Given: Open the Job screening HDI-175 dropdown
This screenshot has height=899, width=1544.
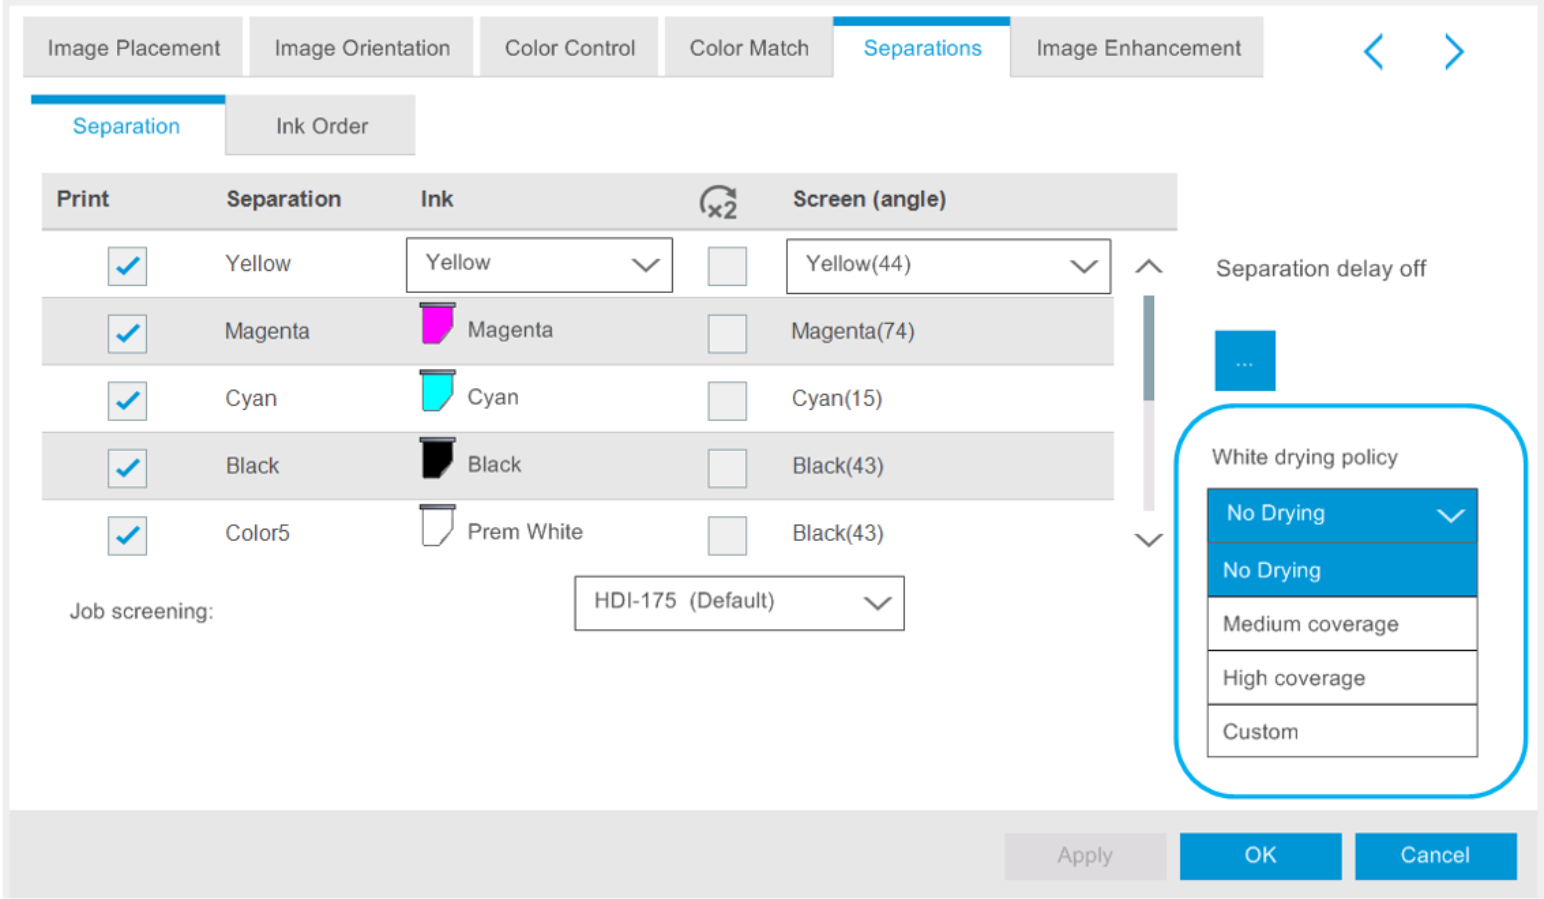Looking at the screenshot, I should (x=737, y=601).
